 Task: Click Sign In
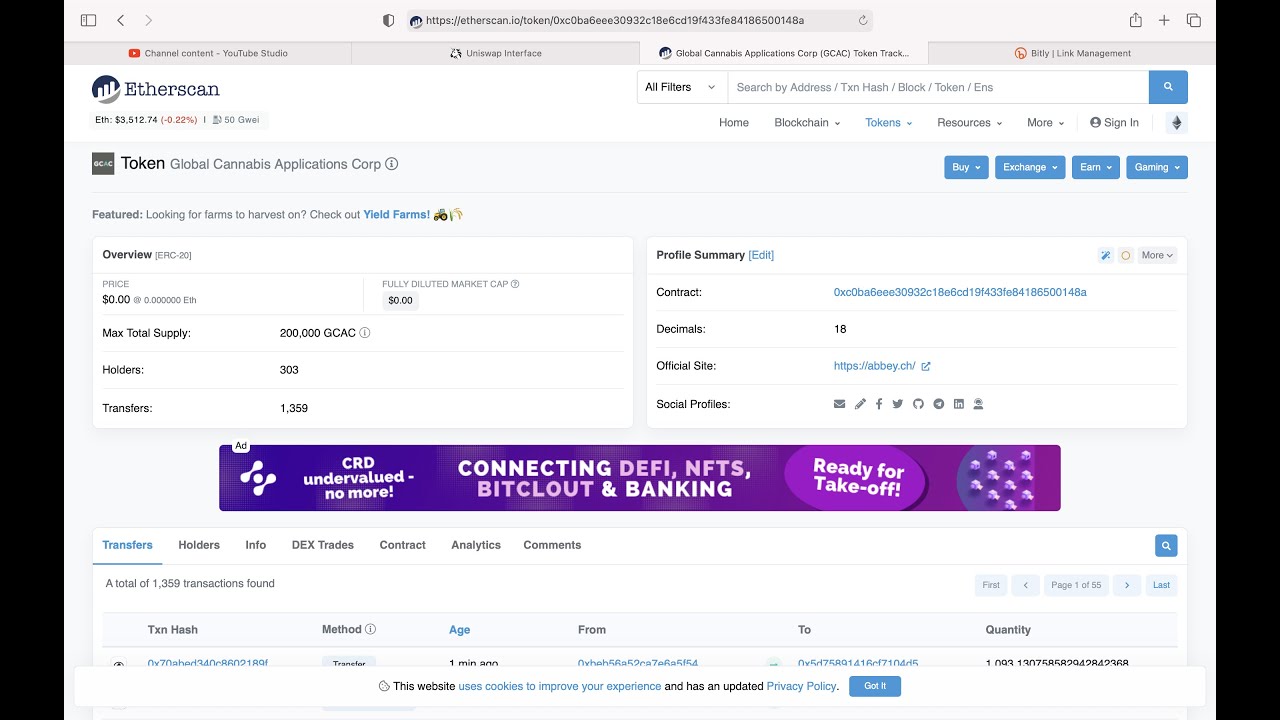1114,122
